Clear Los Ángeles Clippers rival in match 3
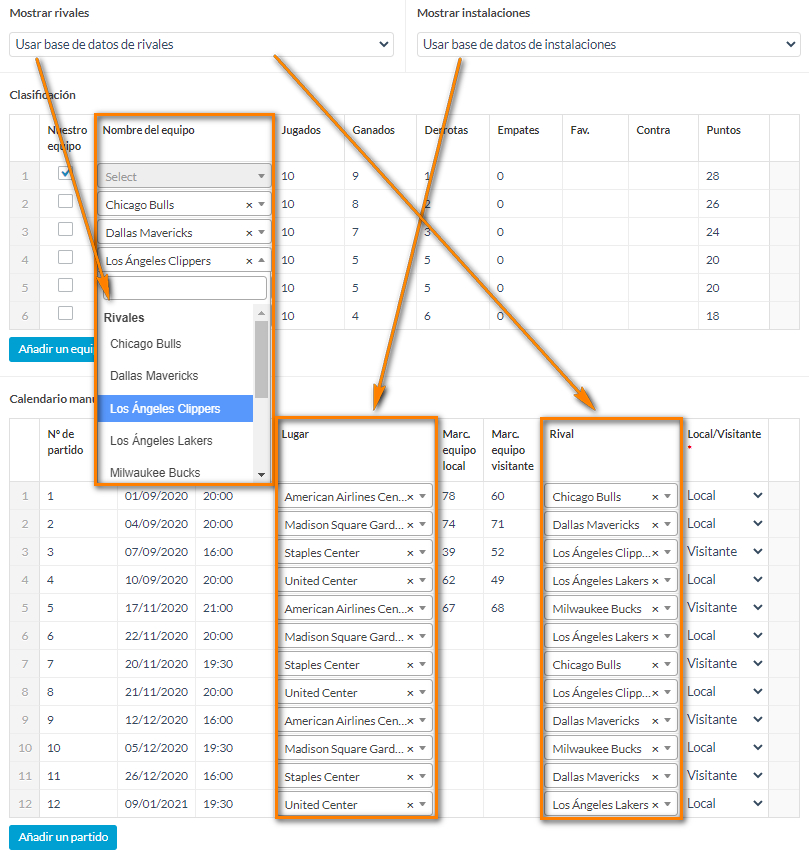 click(x=655, y=553)
